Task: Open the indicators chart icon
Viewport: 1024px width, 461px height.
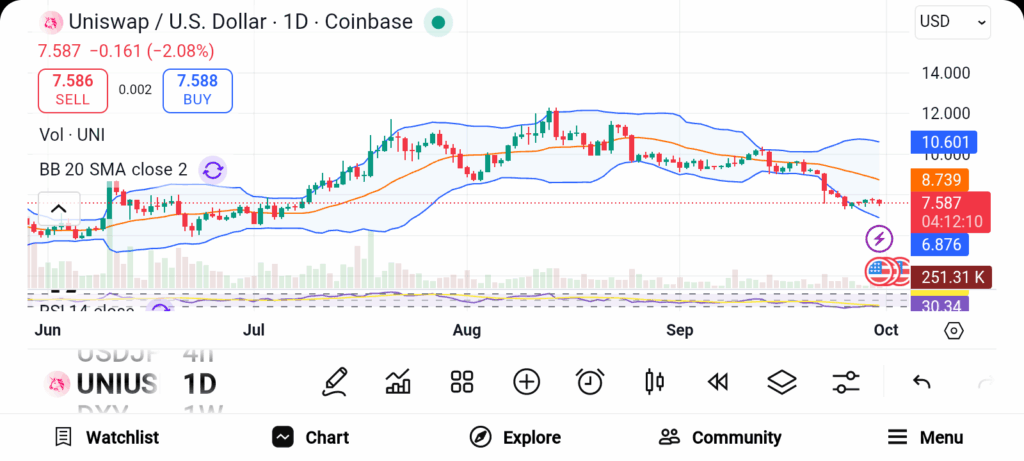Action: coord(399,381)
